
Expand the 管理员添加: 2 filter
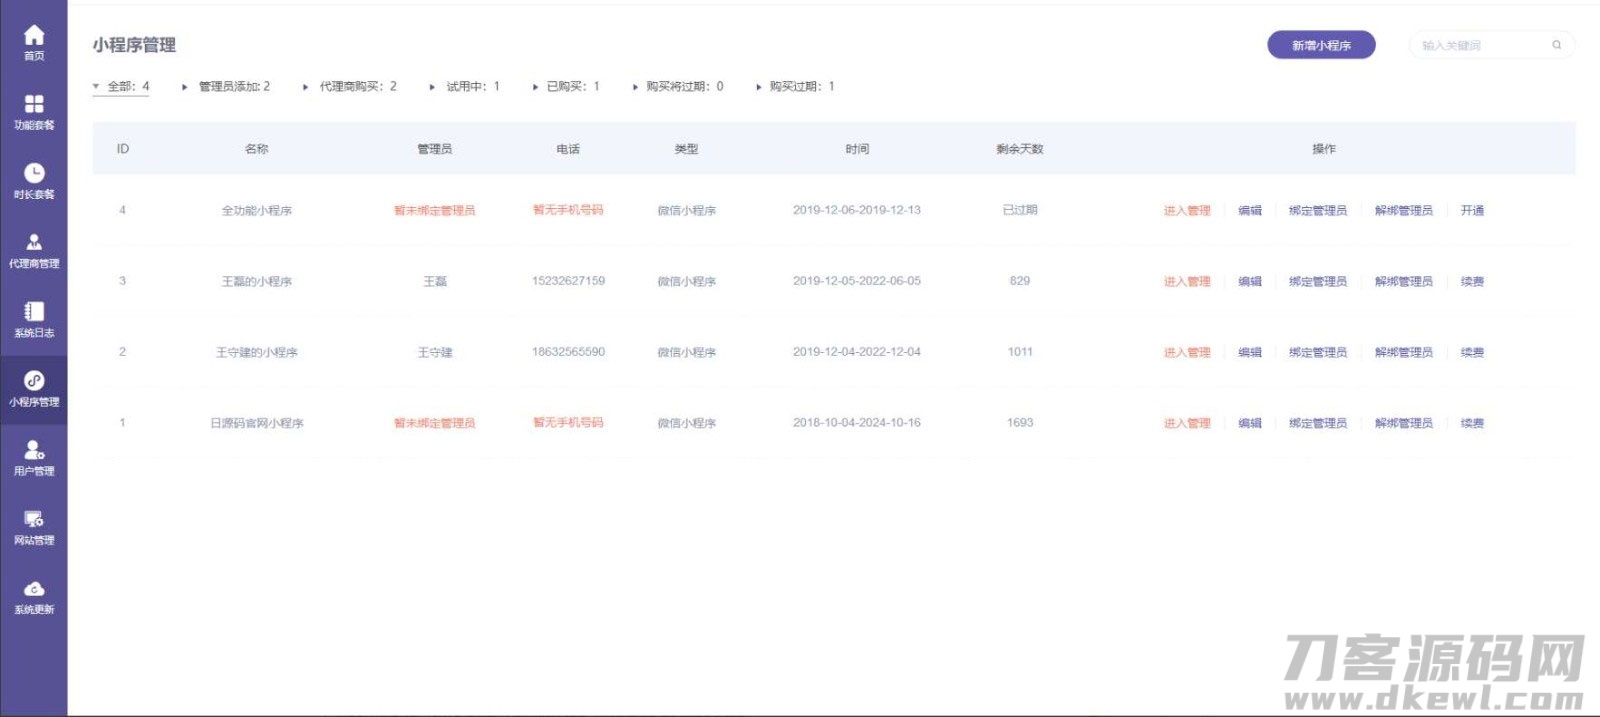[x=233, y=87]
